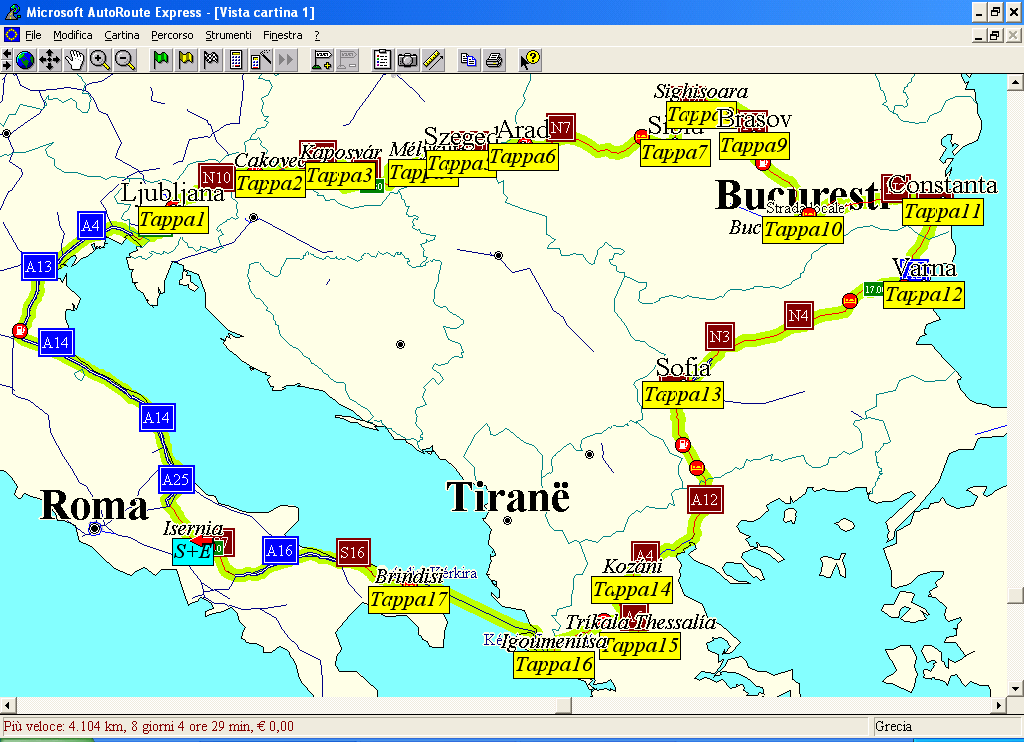The image size is (1024, 742).
Task: Click the Tappa9 waypoint label
Action: coord(754,146)
